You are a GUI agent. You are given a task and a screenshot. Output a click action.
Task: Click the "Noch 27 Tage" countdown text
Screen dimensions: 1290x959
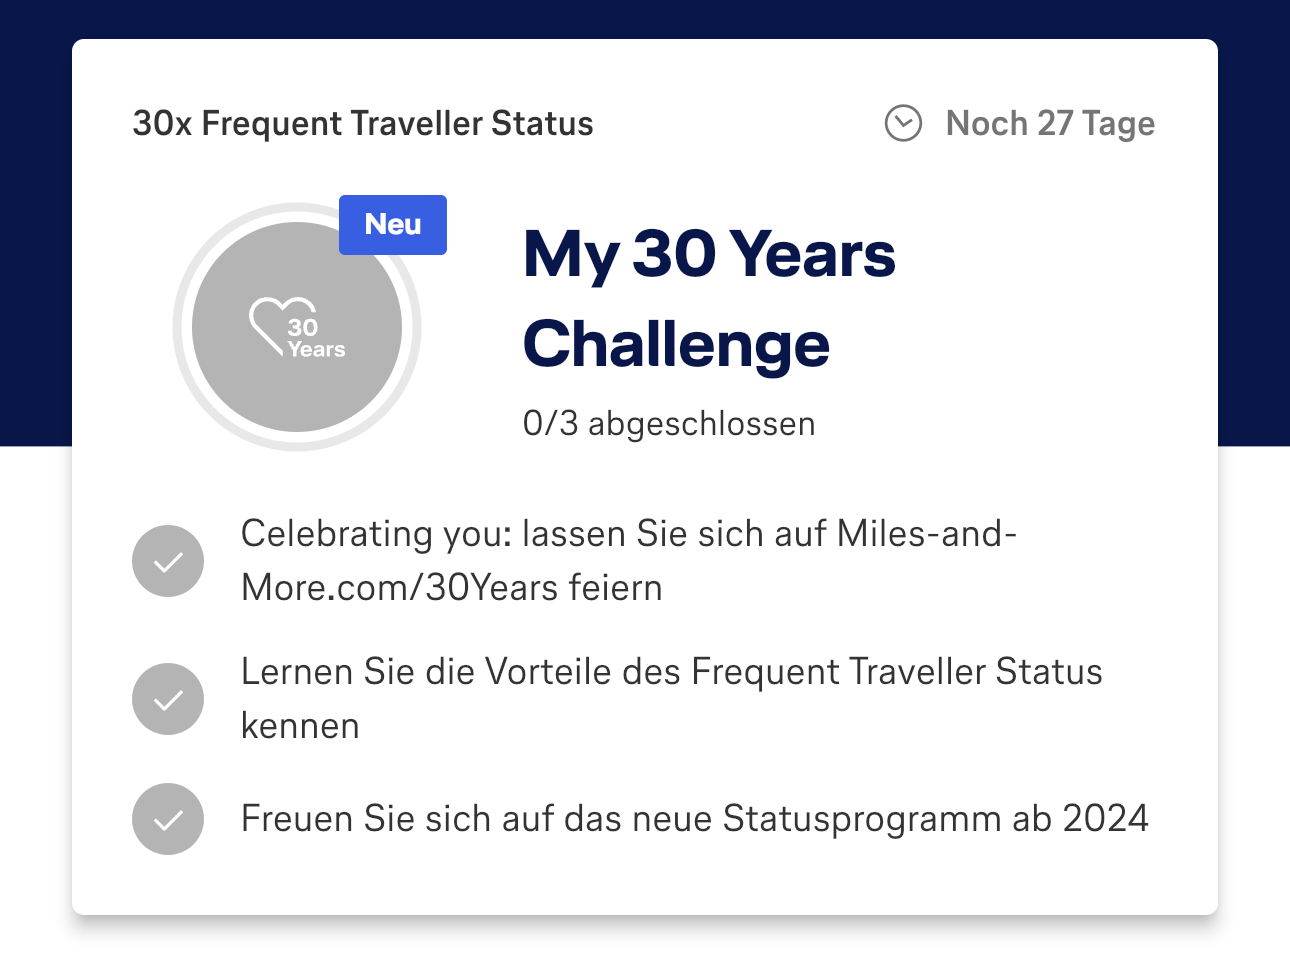[x=1050, y=124]
